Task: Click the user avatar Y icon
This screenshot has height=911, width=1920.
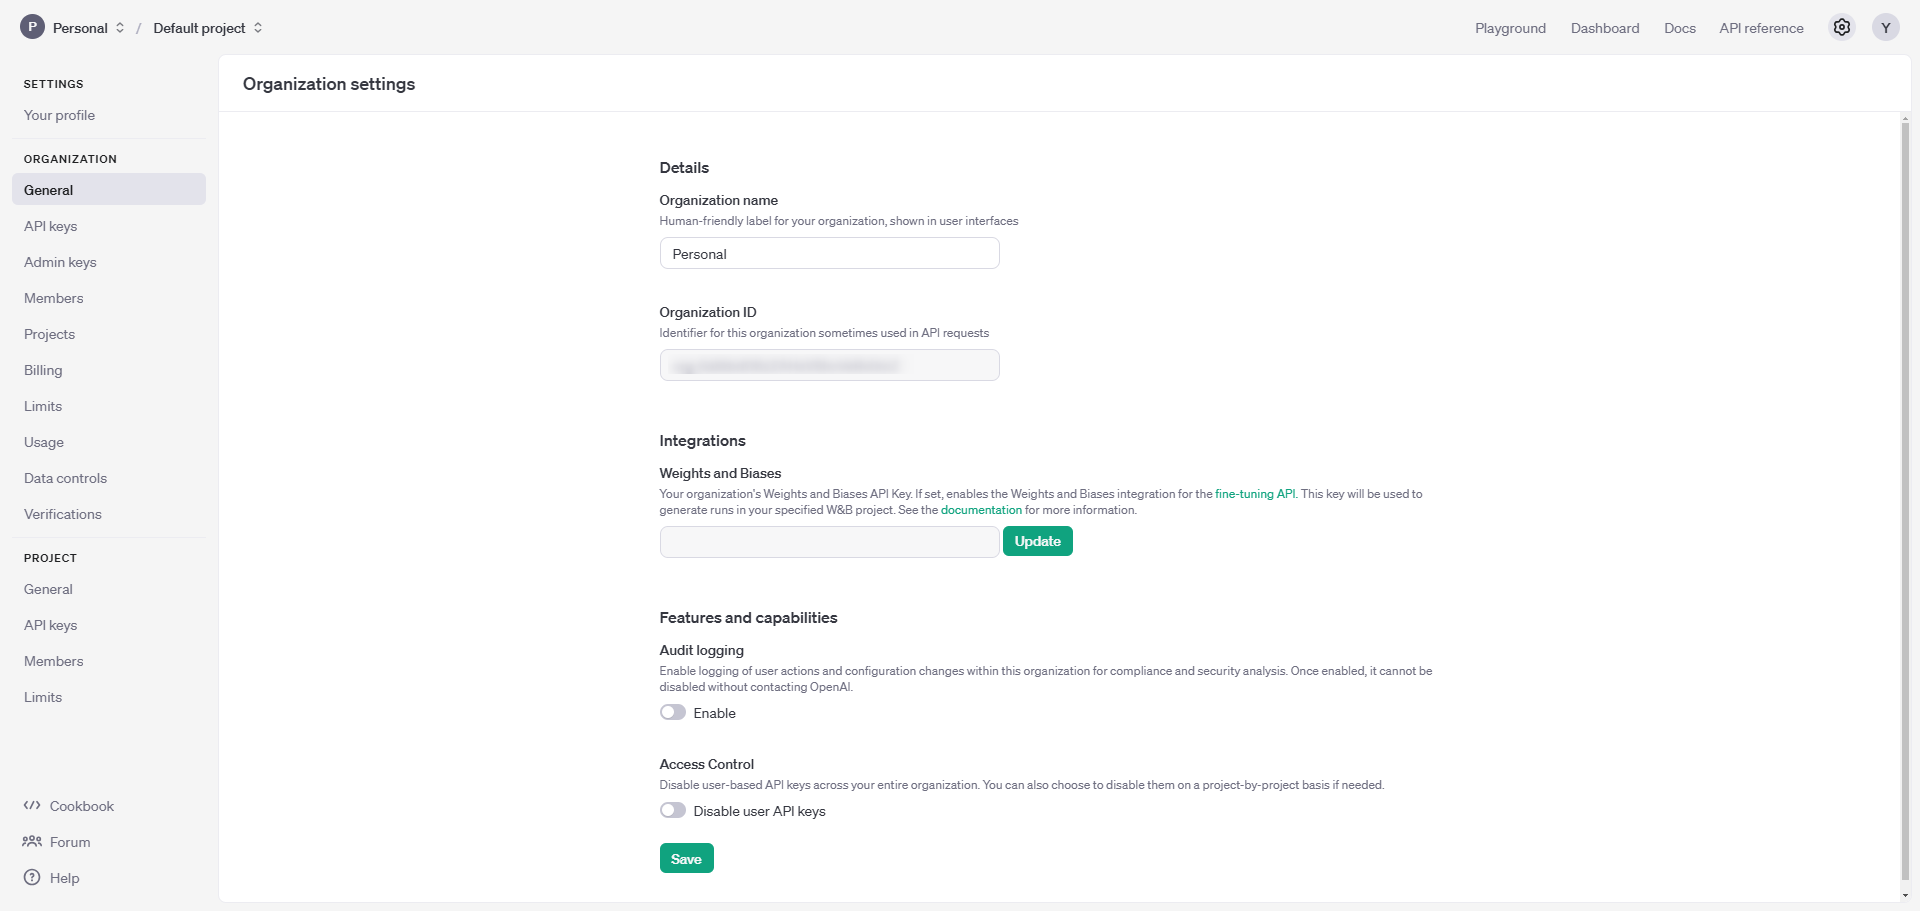Action: coord(1885,28)
